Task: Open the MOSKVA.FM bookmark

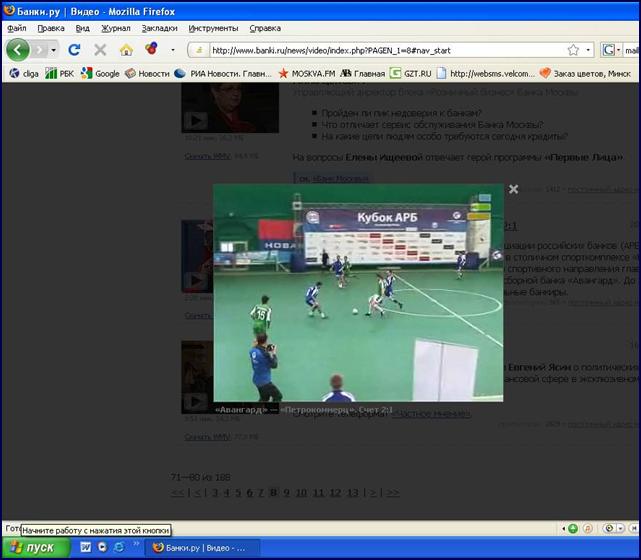Action: (307, 74)
